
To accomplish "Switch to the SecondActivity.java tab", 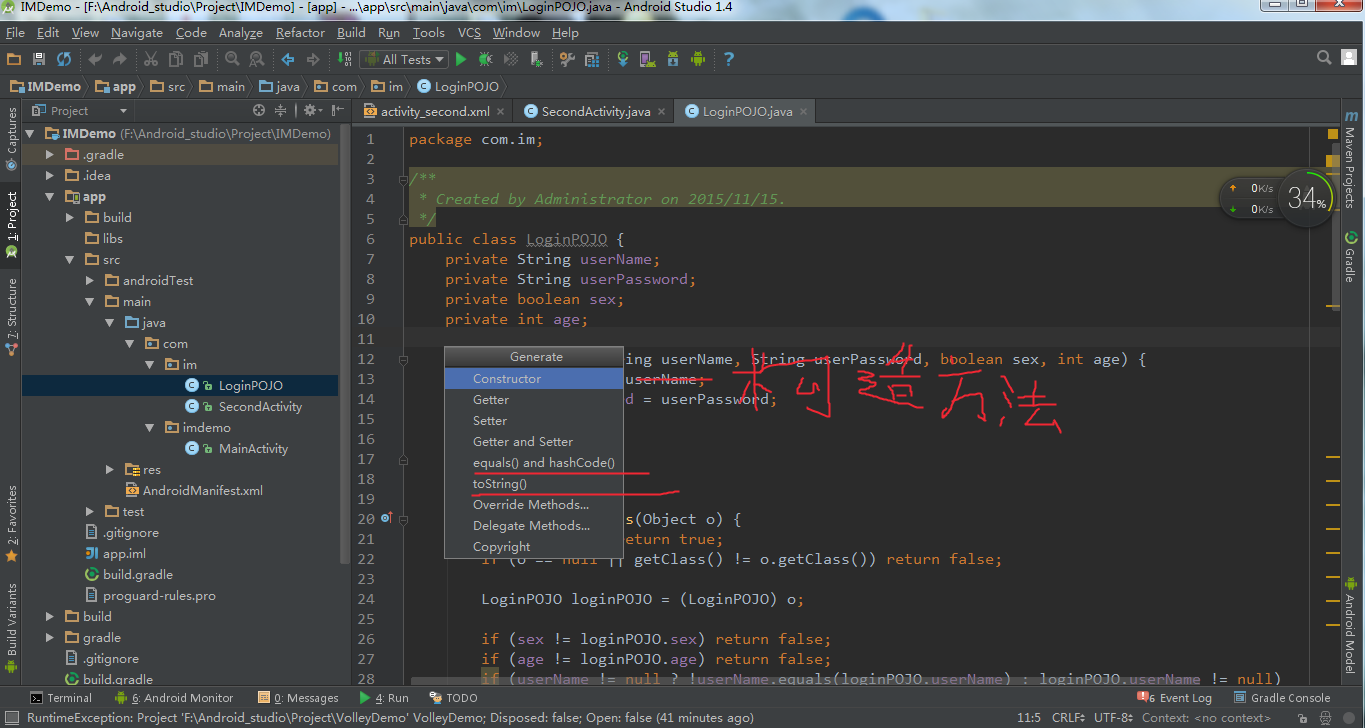I will tap(595, 112).
